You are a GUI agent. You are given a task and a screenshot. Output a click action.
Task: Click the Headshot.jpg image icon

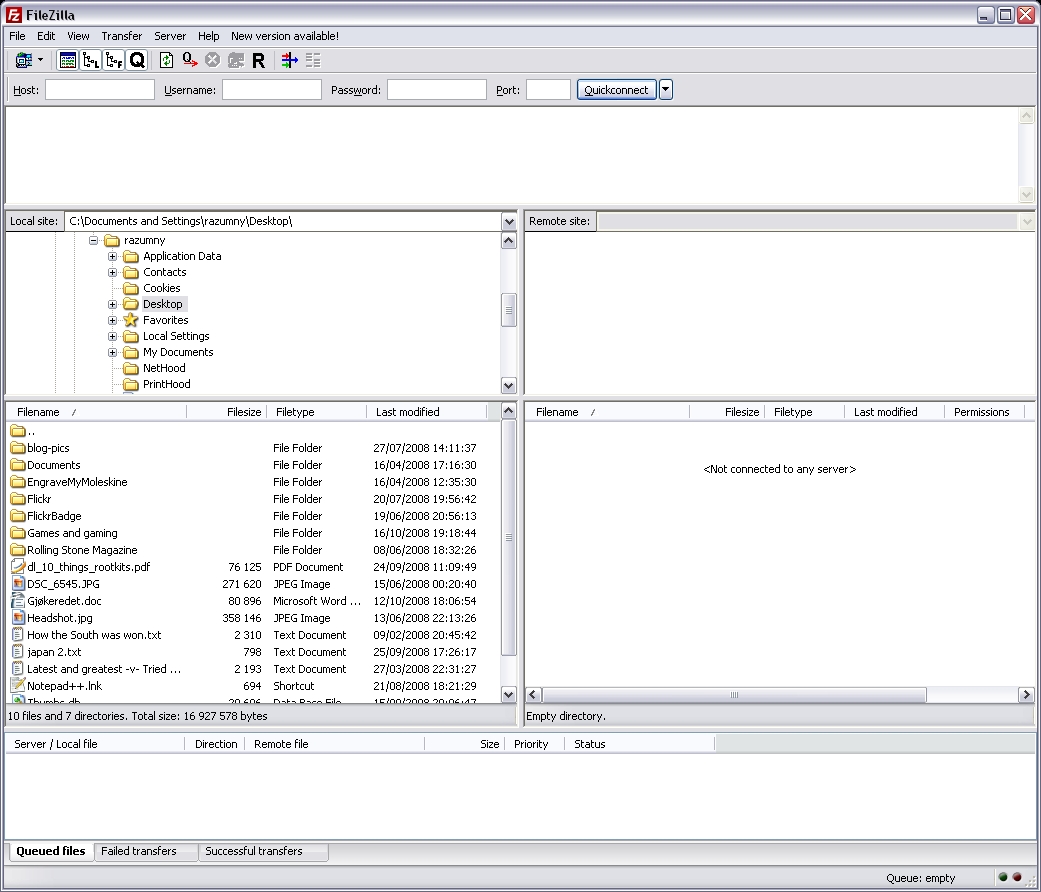tap(18, 618)
